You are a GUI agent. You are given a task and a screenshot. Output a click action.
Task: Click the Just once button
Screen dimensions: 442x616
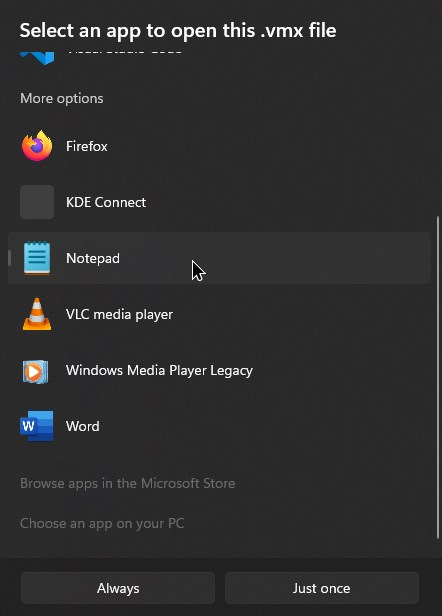[322, 588]
